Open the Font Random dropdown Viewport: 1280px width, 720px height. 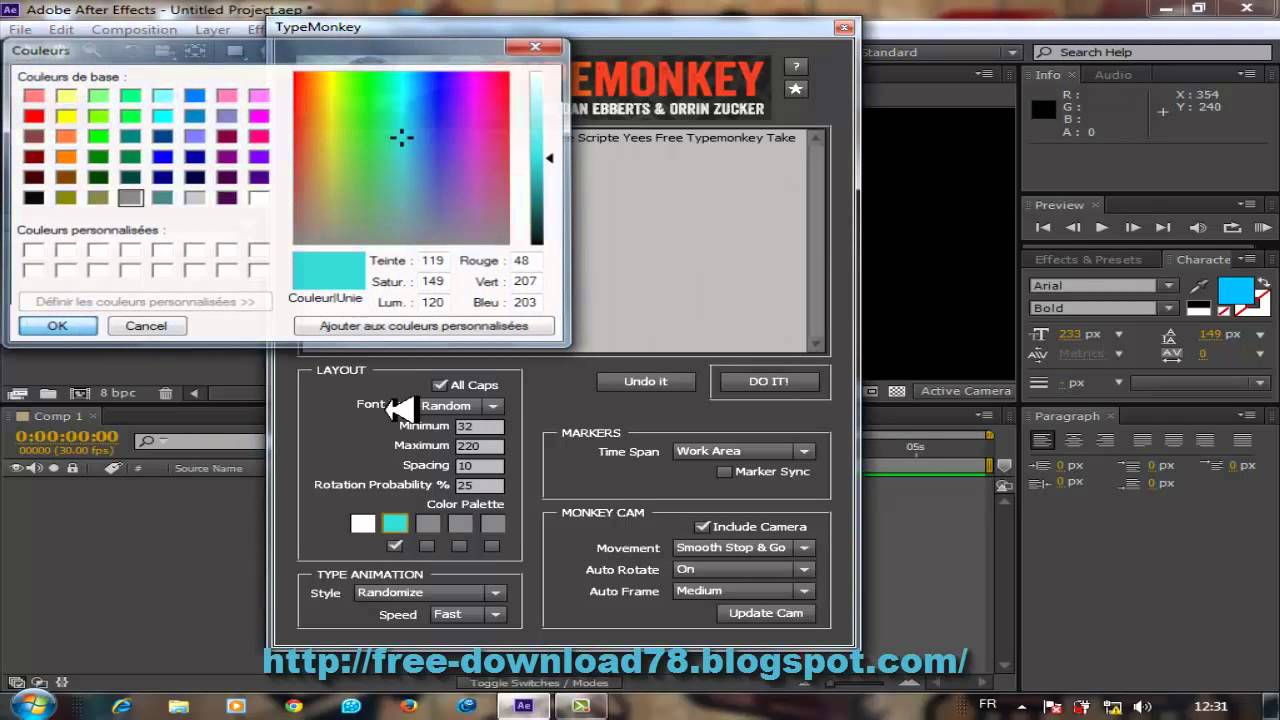pyautogui.click(x=460, y=406)
